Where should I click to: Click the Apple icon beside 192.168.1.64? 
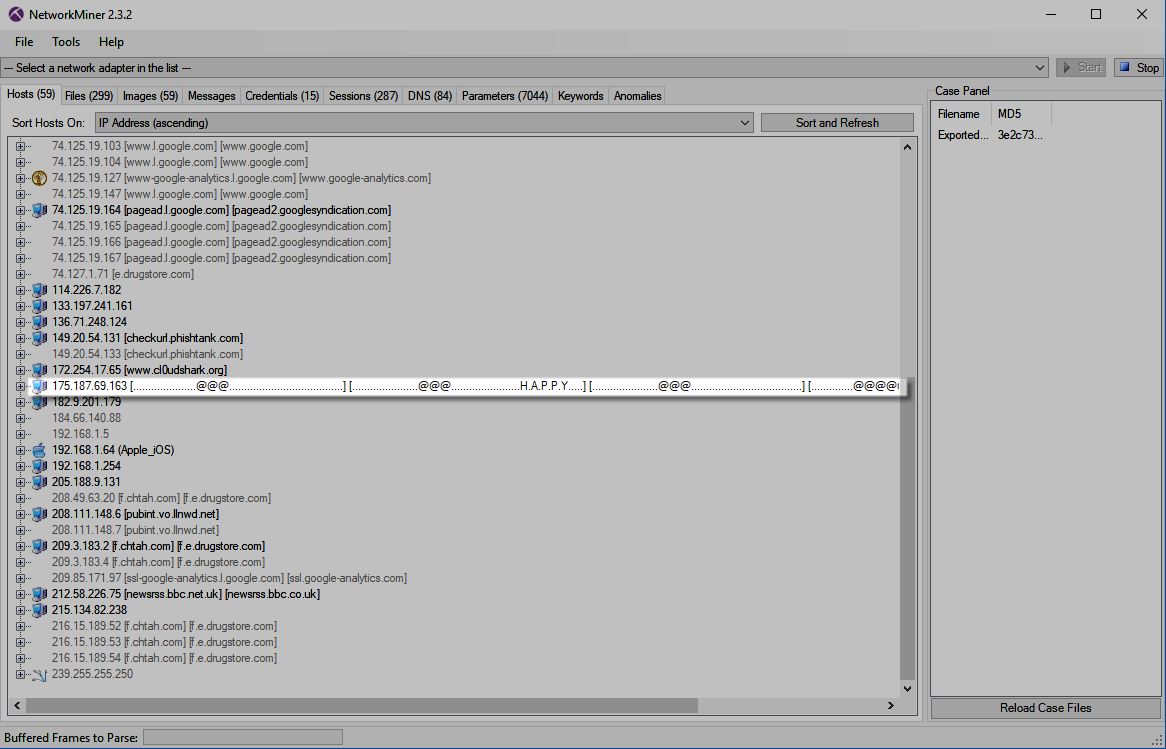pos(39,450)
